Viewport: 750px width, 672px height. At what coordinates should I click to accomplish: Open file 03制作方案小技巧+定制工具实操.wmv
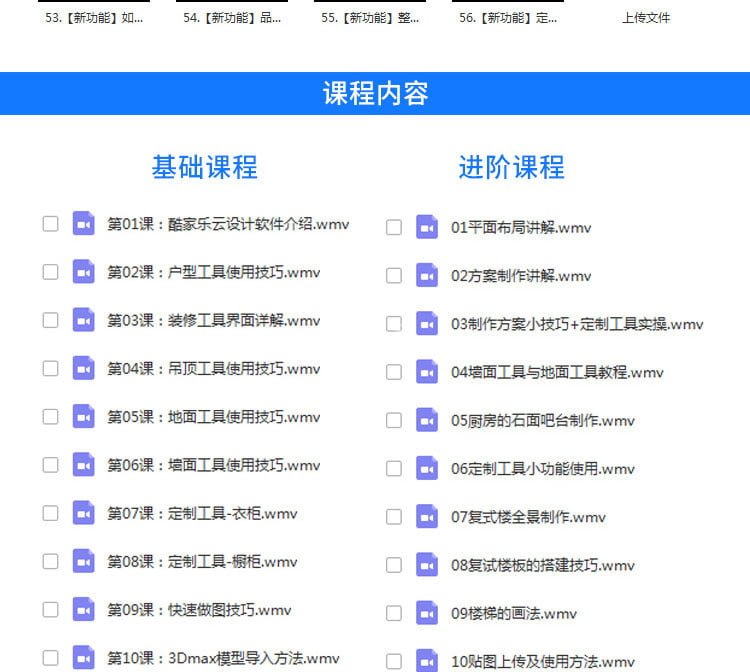tap(577, 324)
